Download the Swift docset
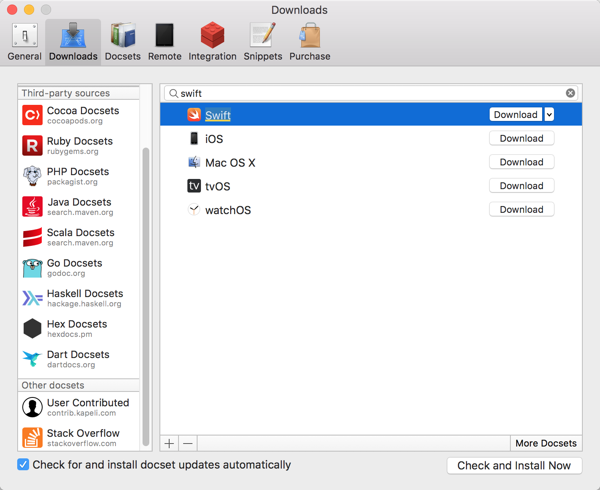The image size is (600, 490). (x=515, y=114)
